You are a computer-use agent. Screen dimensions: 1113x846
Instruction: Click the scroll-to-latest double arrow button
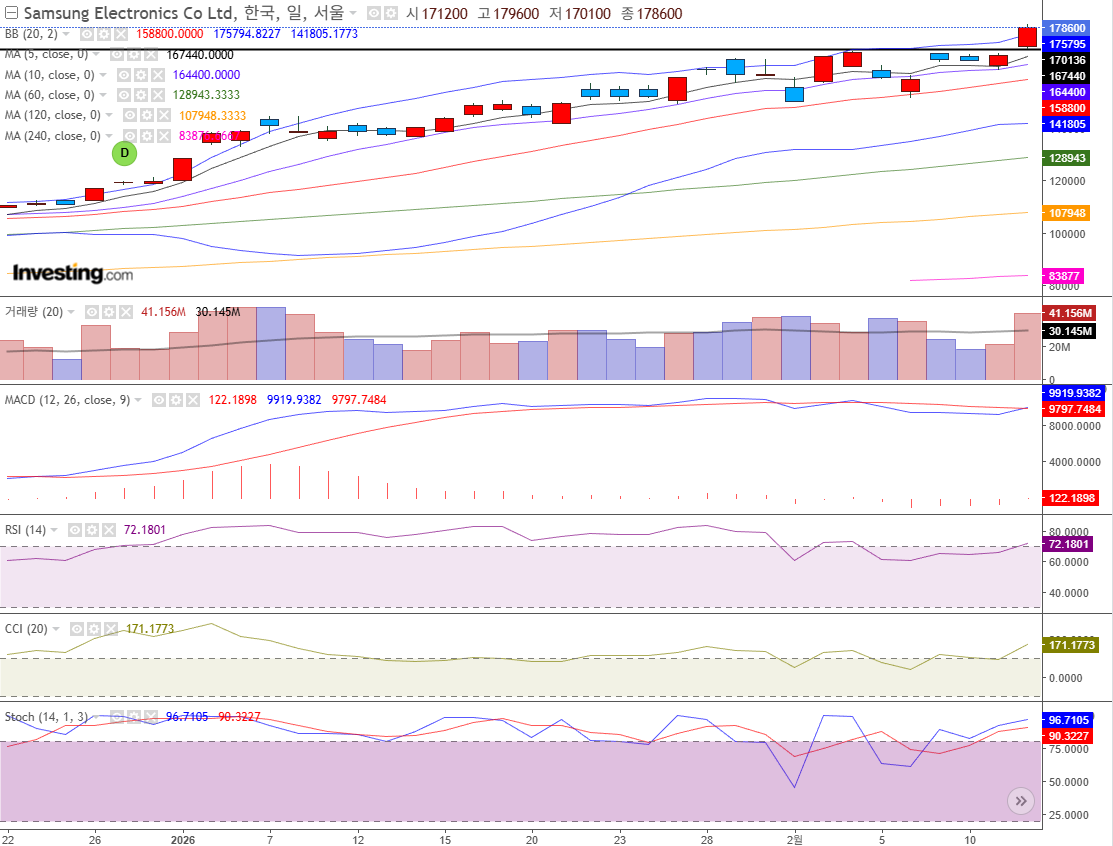(1021, 801)
